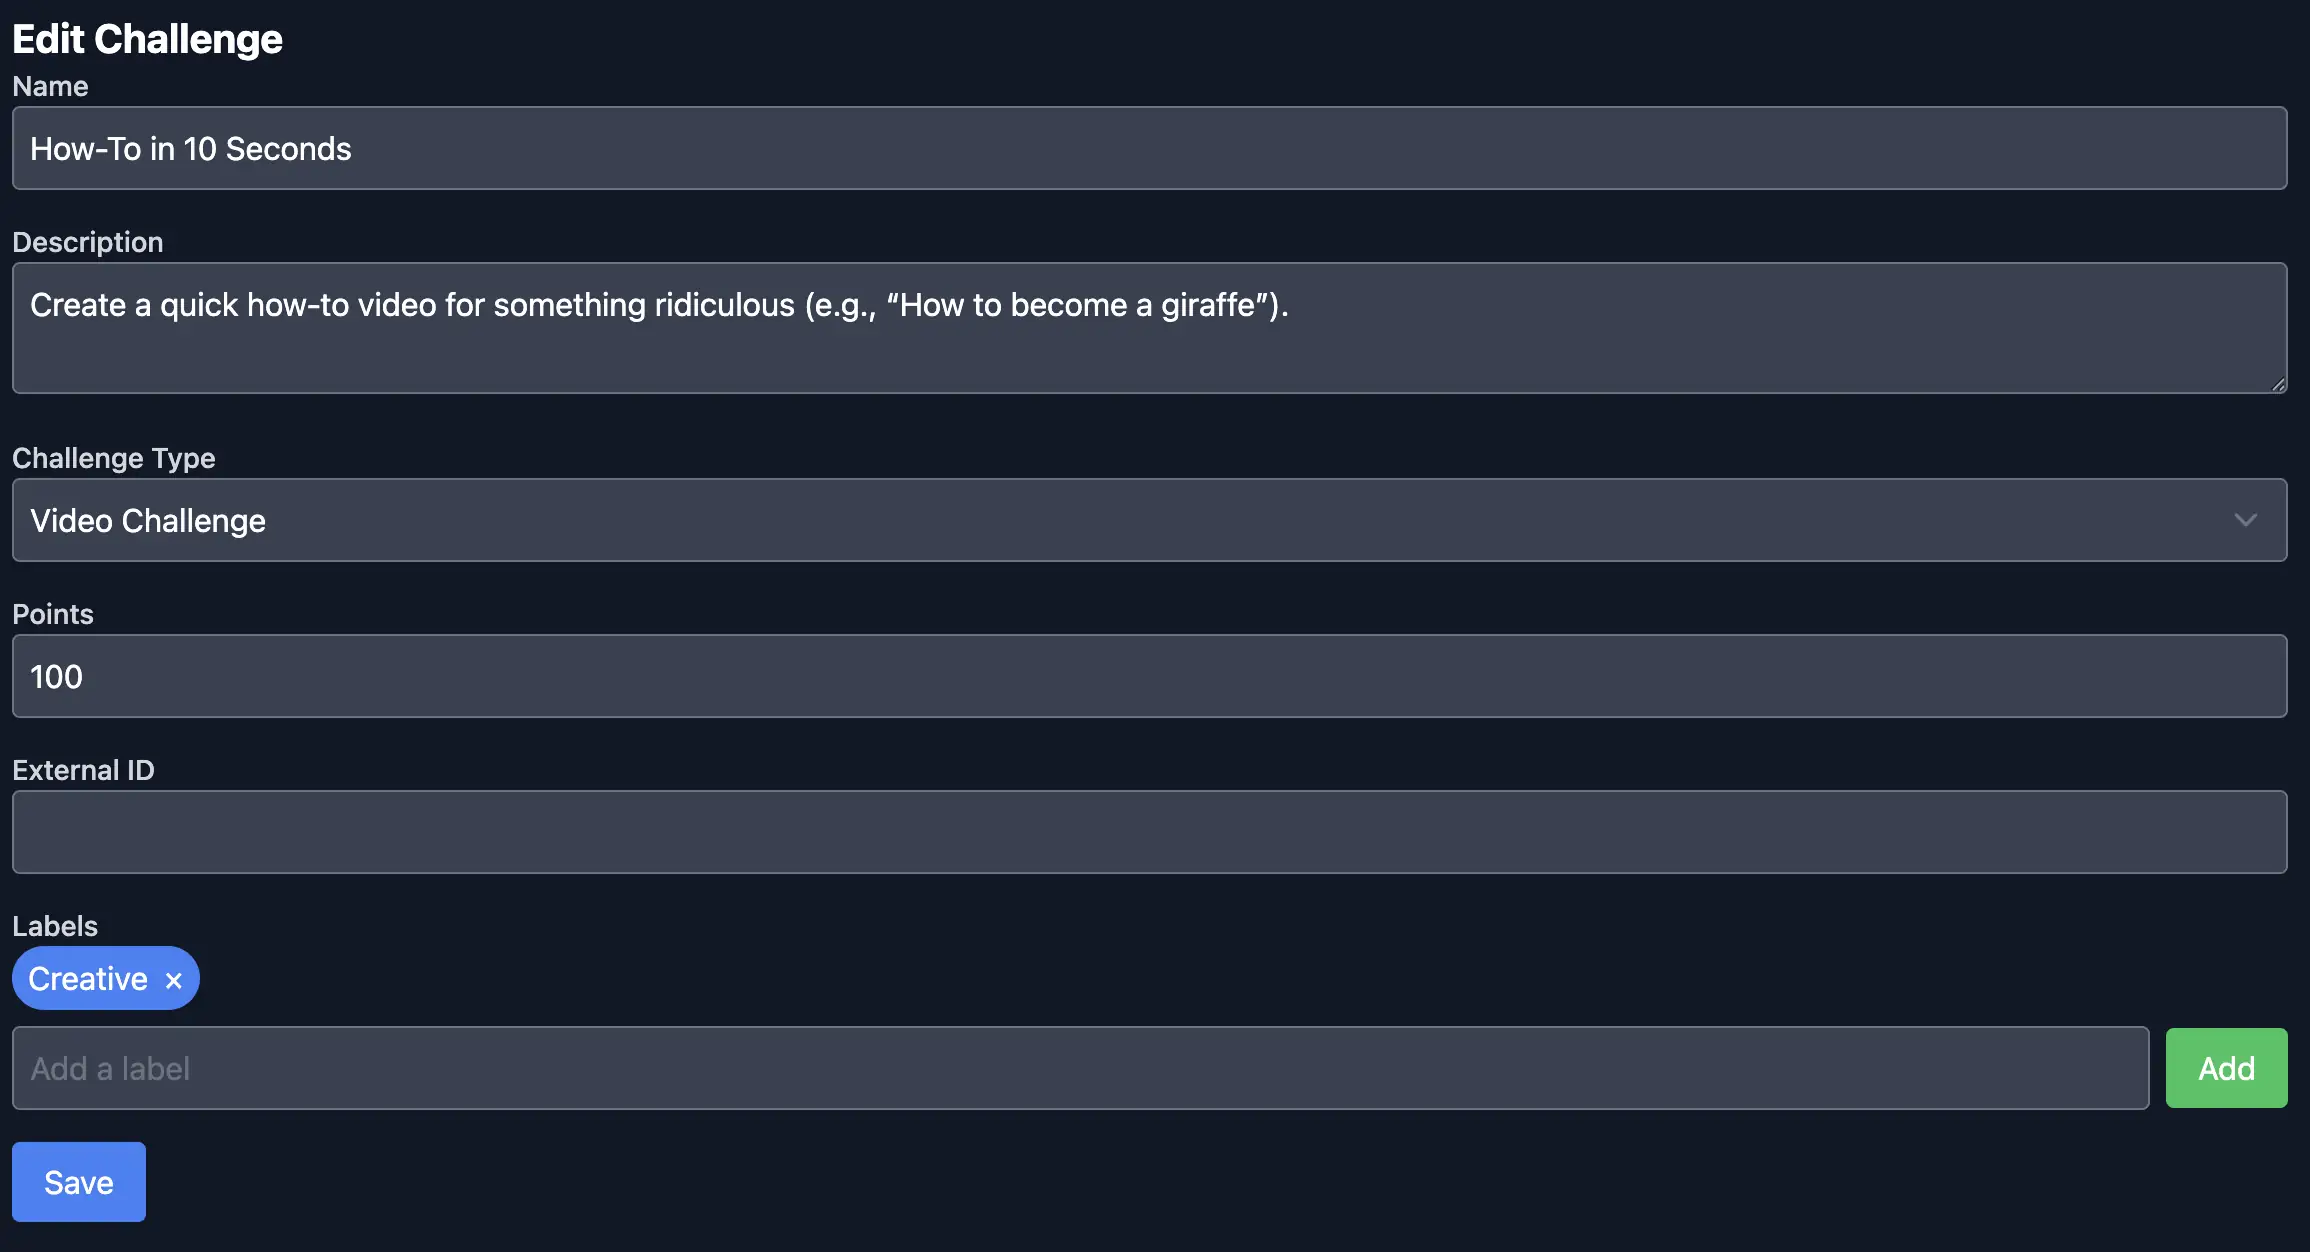Click the empty External ID field

(1149, 832)
